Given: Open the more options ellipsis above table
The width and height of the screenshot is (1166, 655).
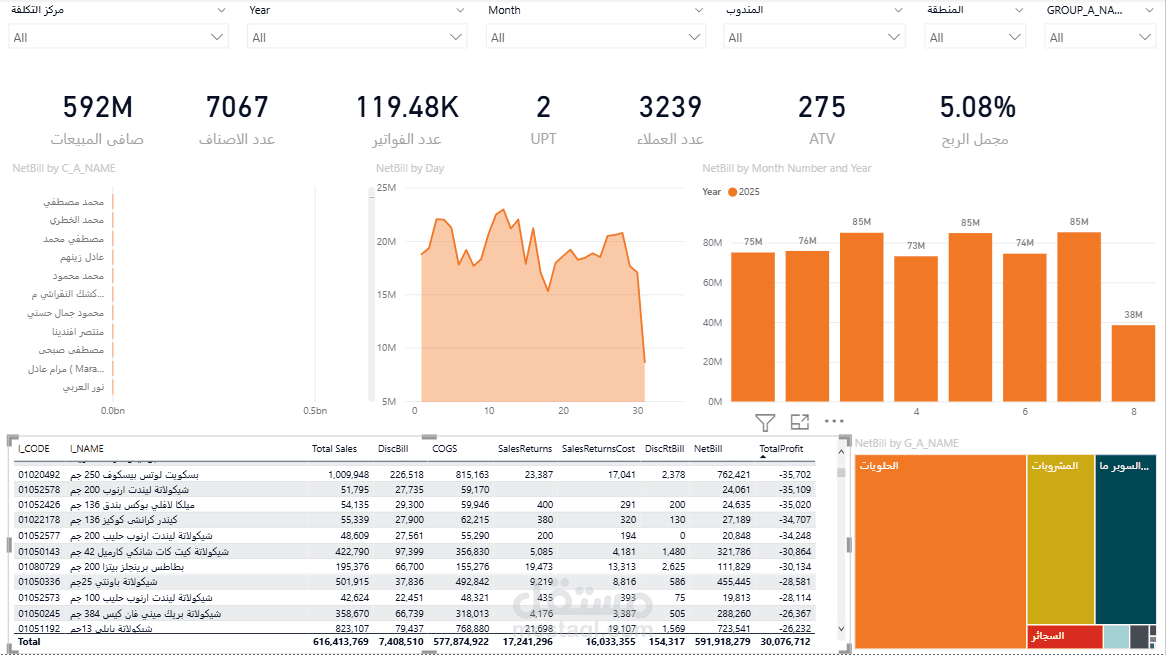Looking at the screenshot, I should (x=834, y=421).
